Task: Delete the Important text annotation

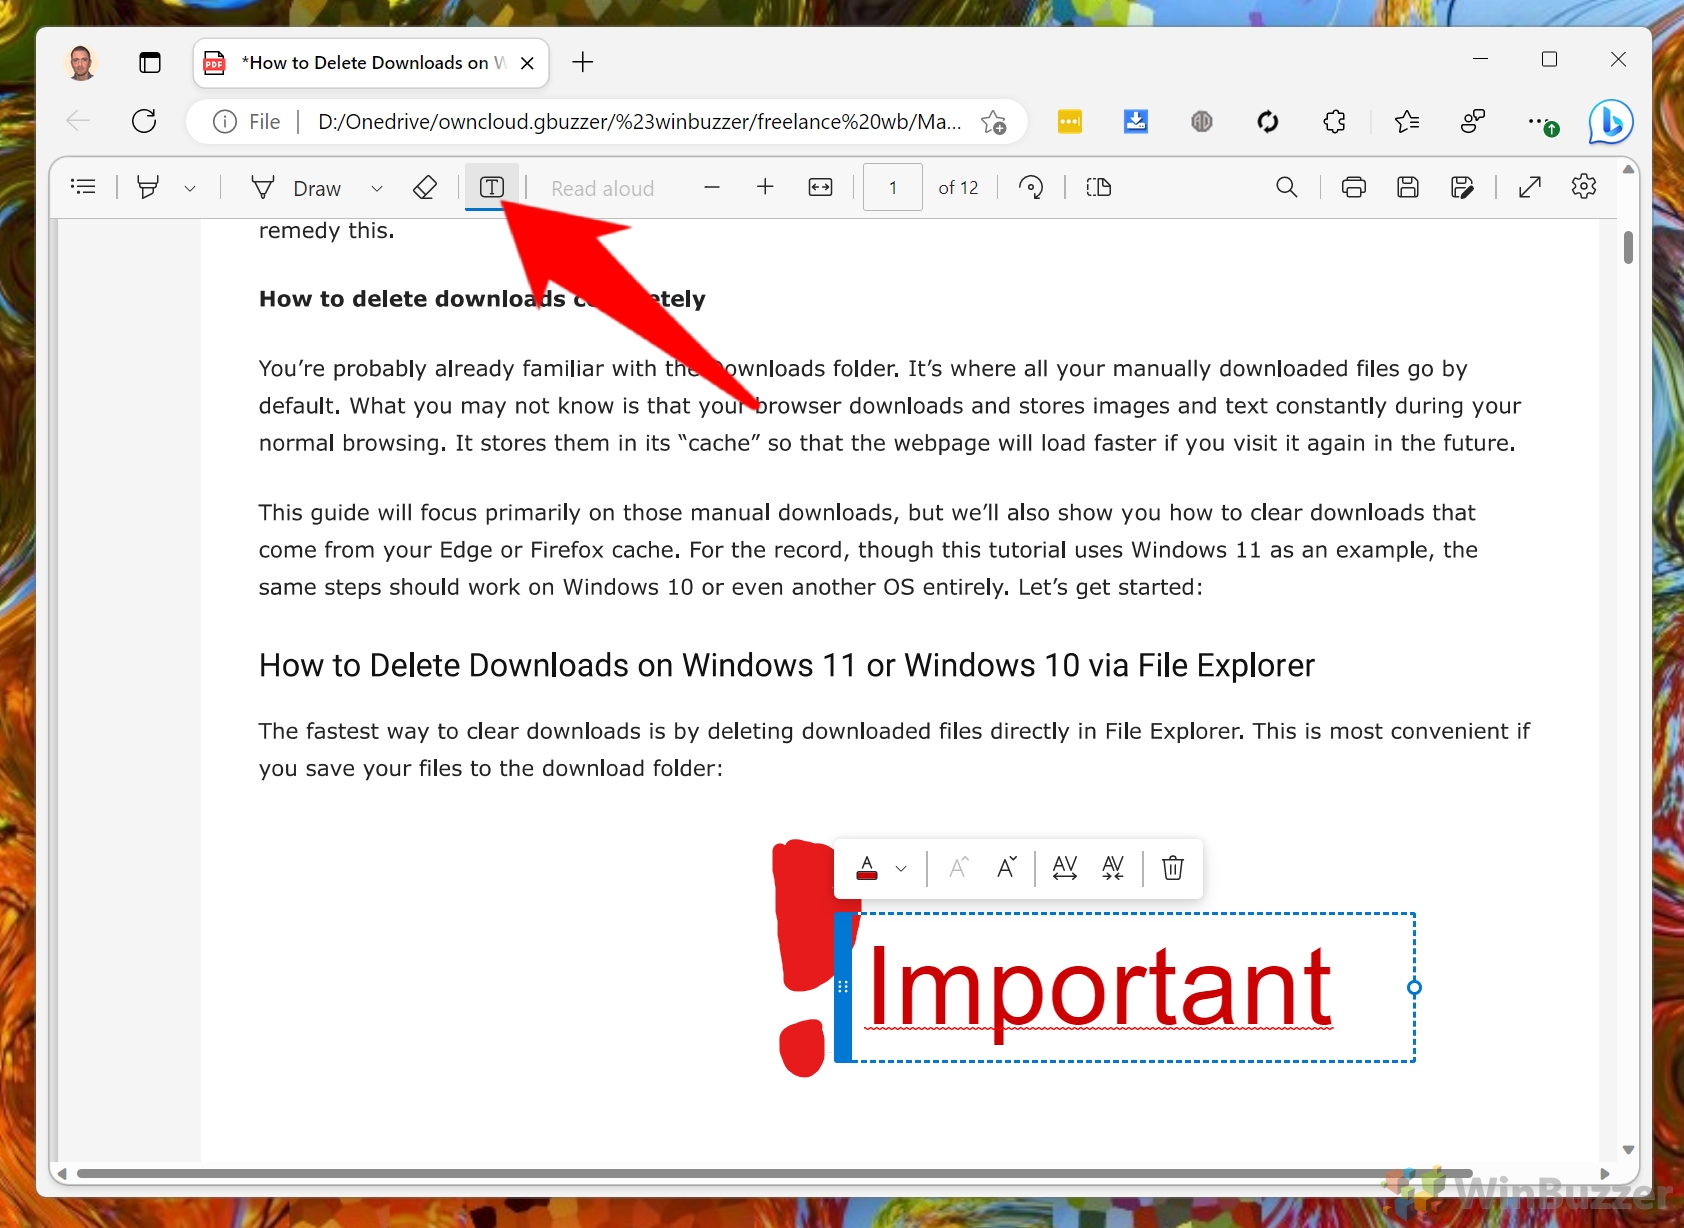Action: [x=1173, y=868]
